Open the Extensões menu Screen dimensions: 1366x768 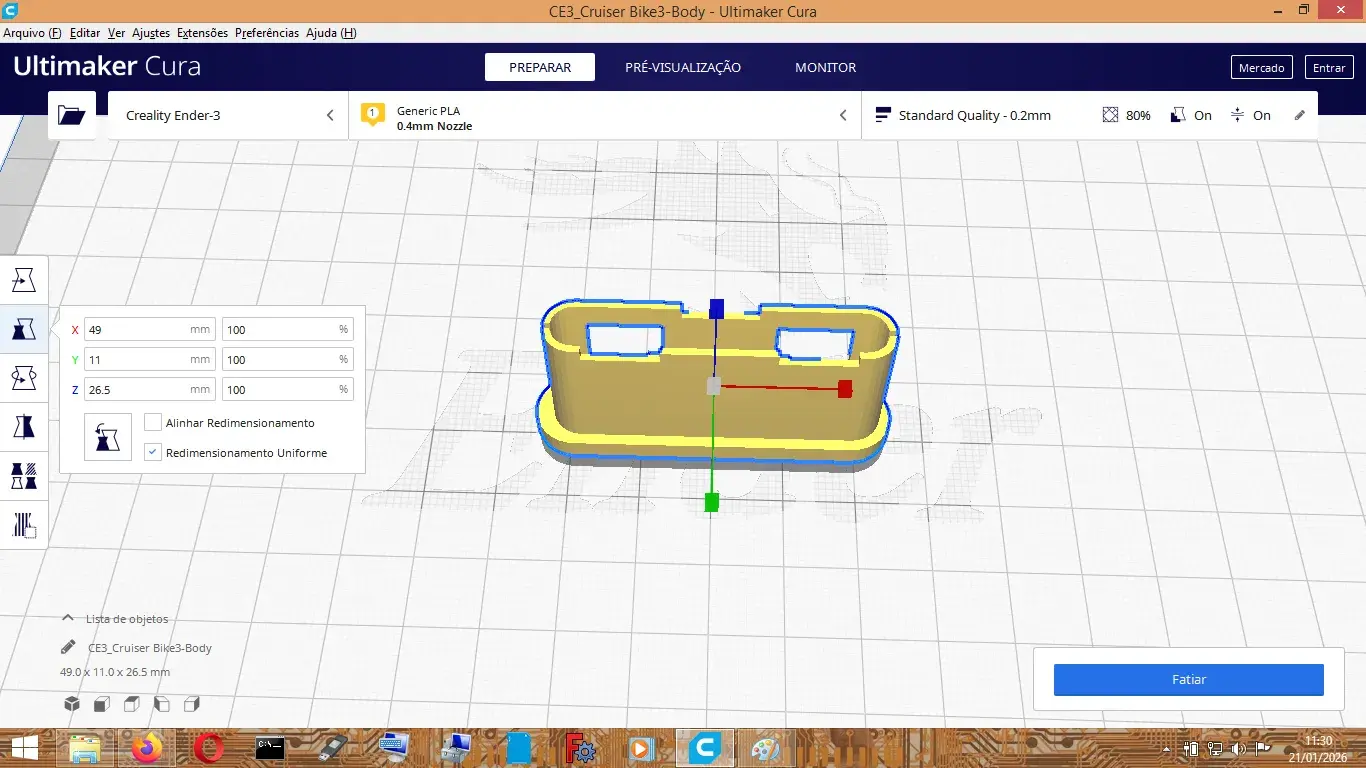point(203,33)
